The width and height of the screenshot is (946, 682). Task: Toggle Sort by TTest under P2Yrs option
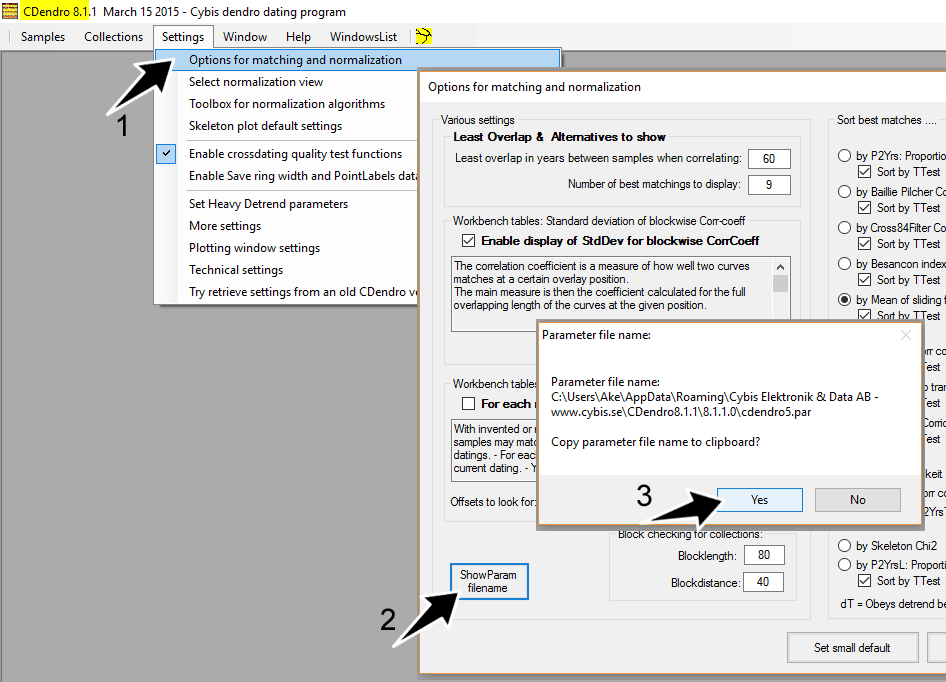[865, 172]
